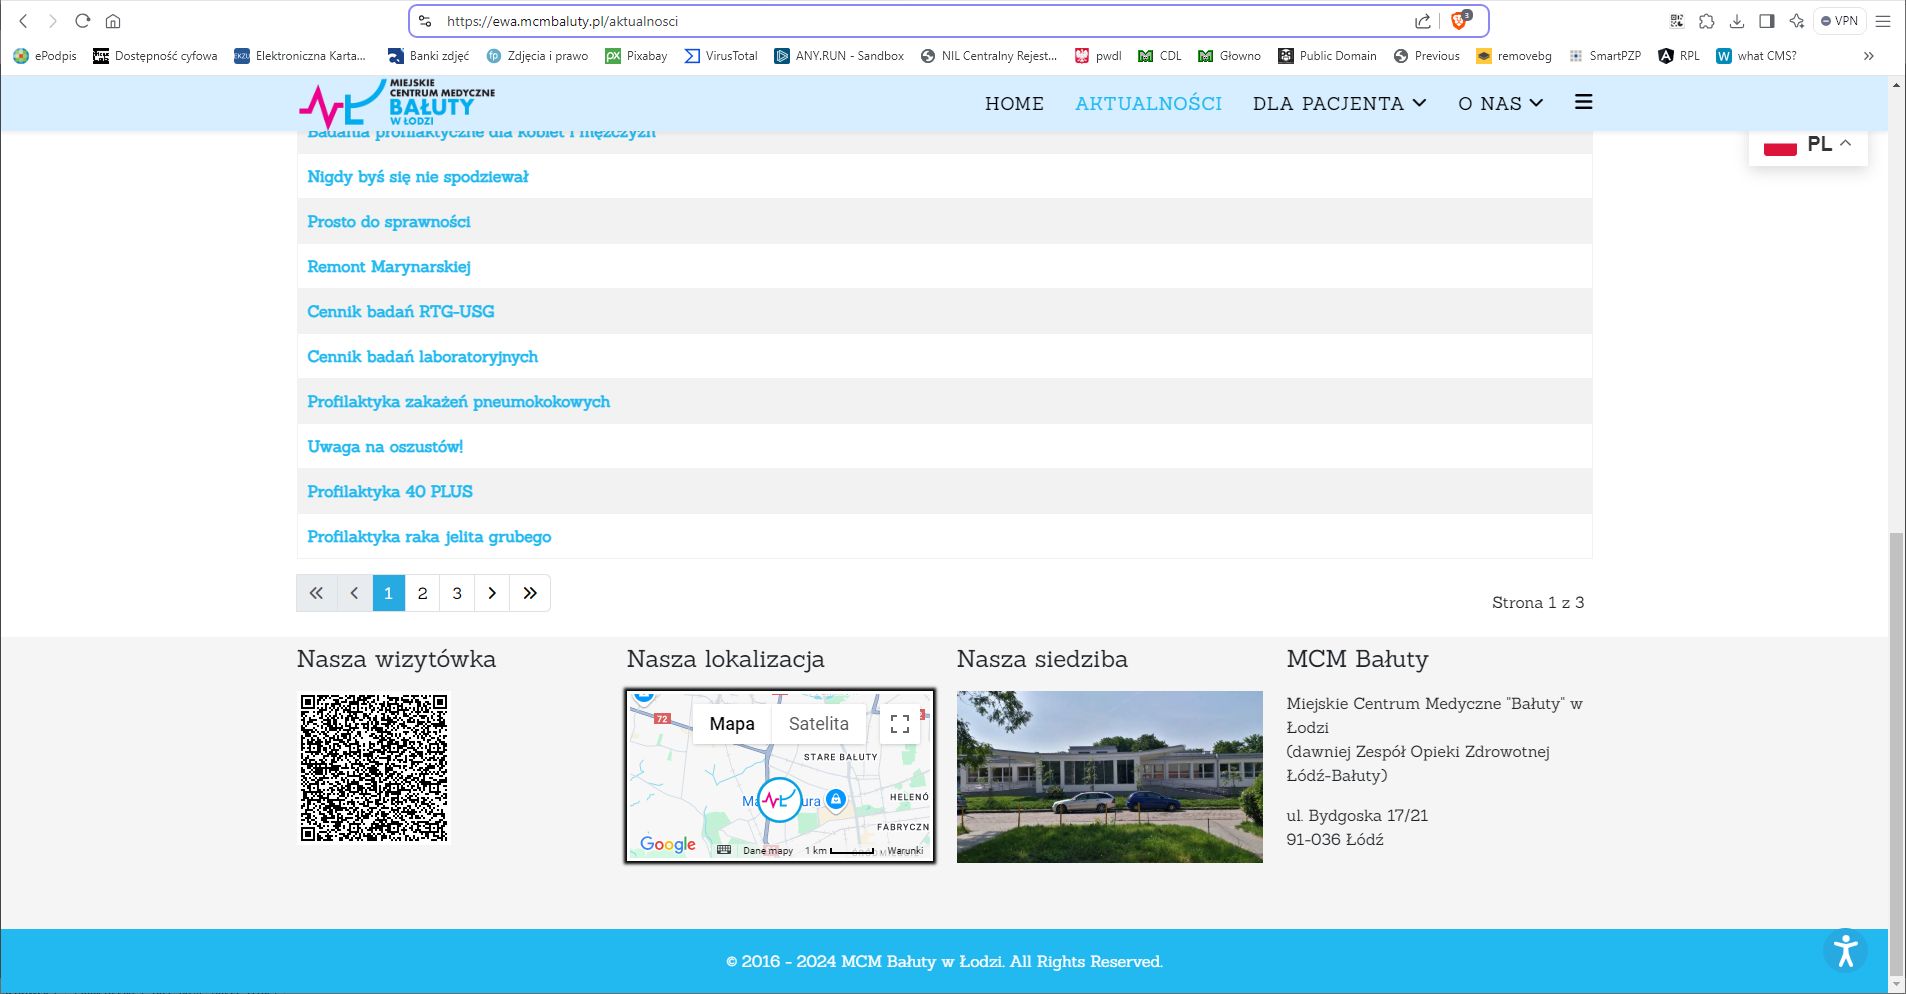The image size is (1906, 994).
Task: Open the SmartPZP bookmark
Action: (x=1605, y=56)
